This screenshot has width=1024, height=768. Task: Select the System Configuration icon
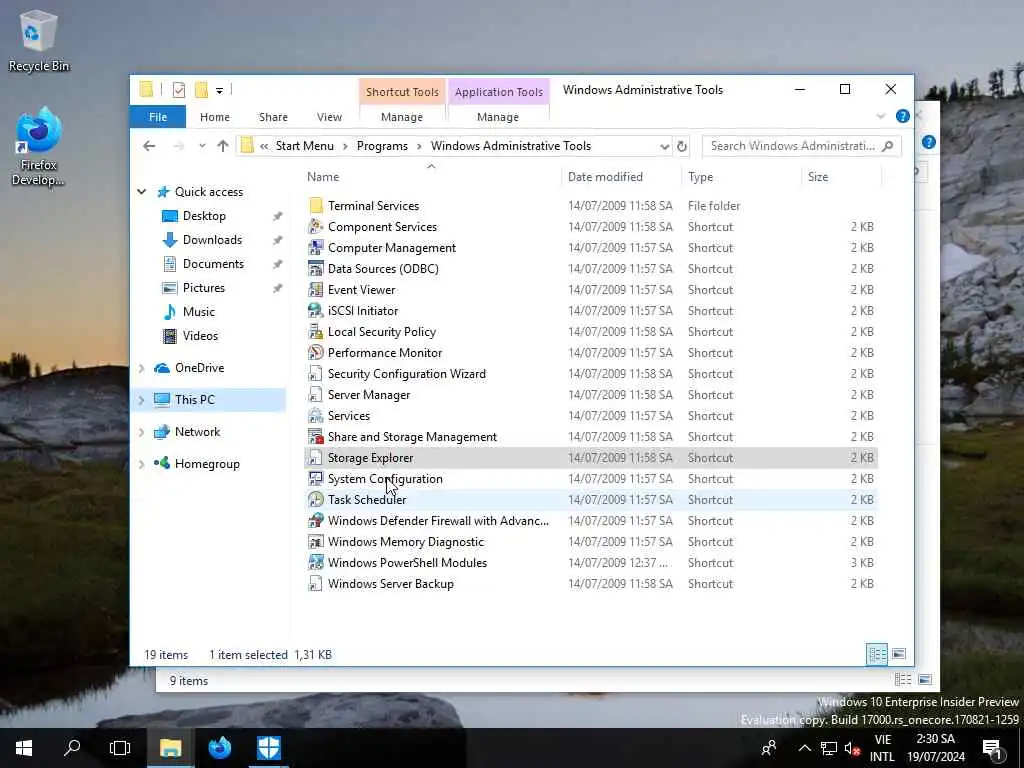click(x=316, y=479)
